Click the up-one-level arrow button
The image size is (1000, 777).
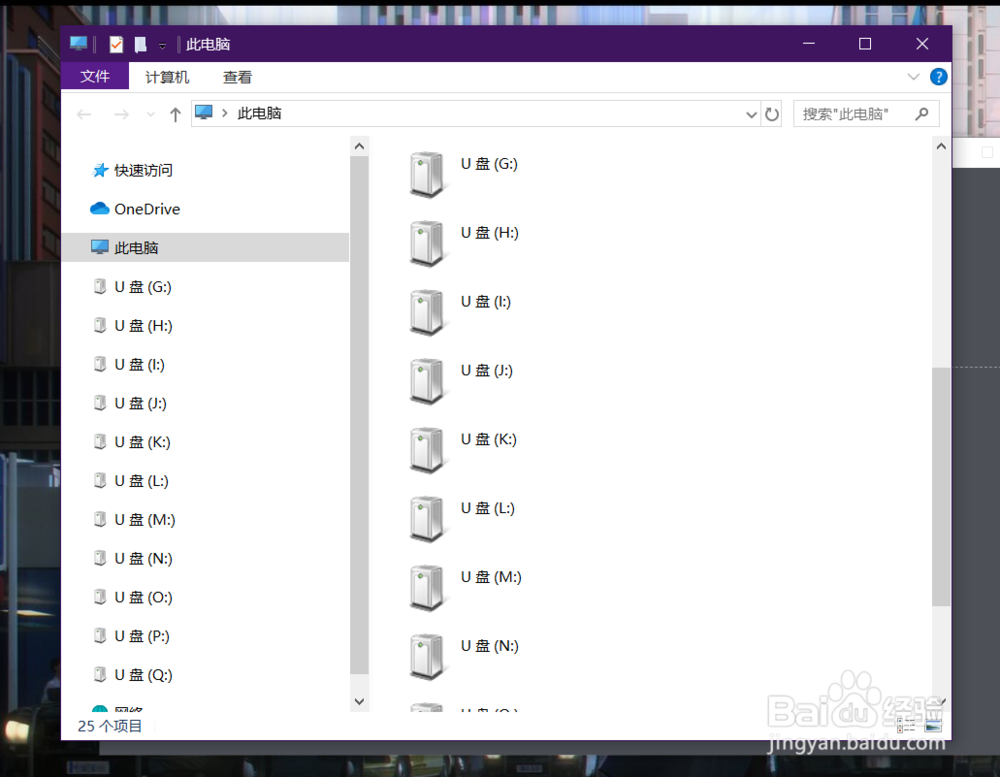pos(175,114)
